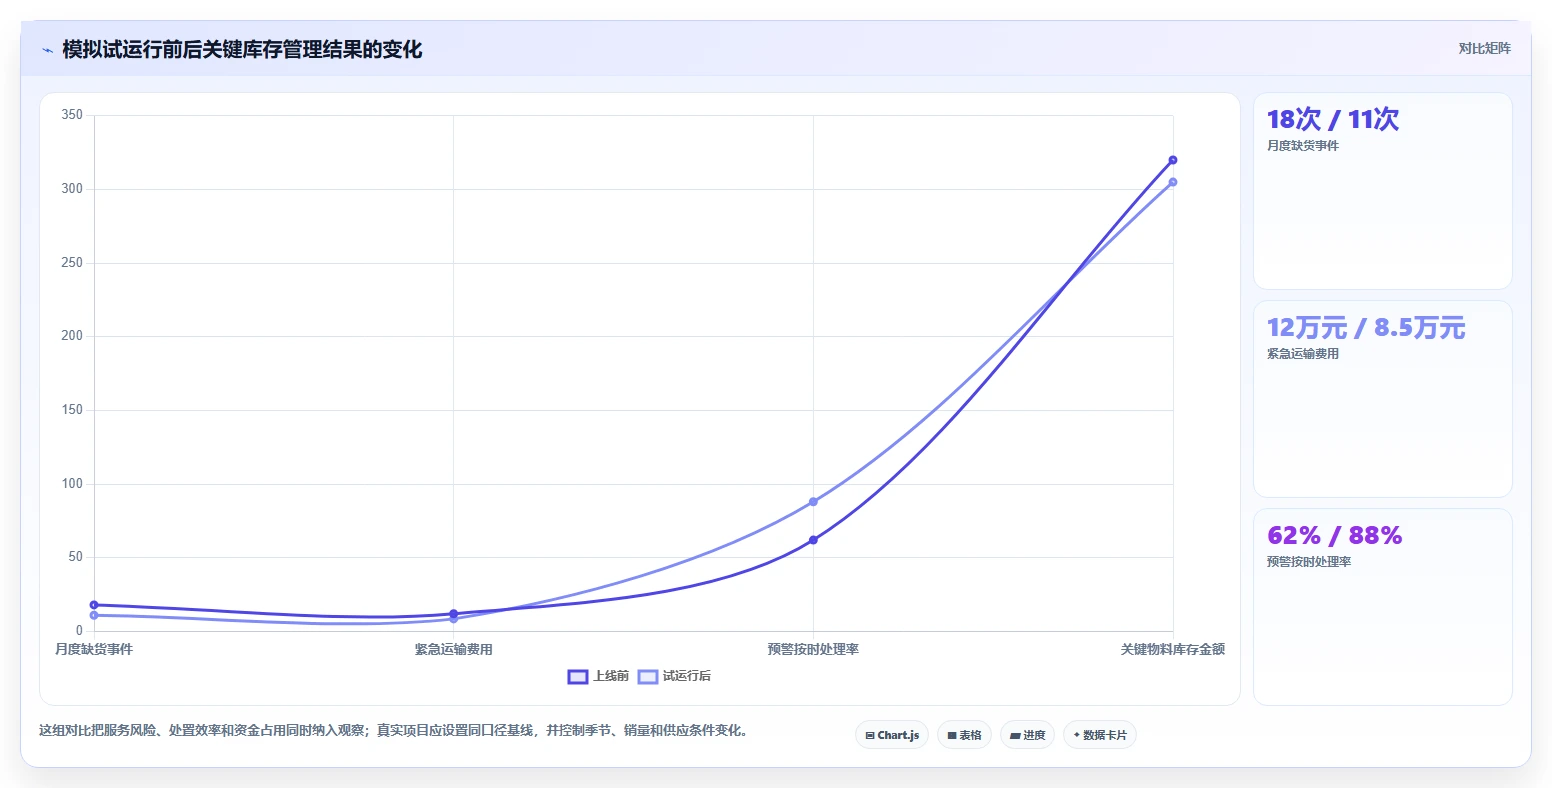Select the 数据卡片 chip

(1100, 735)
